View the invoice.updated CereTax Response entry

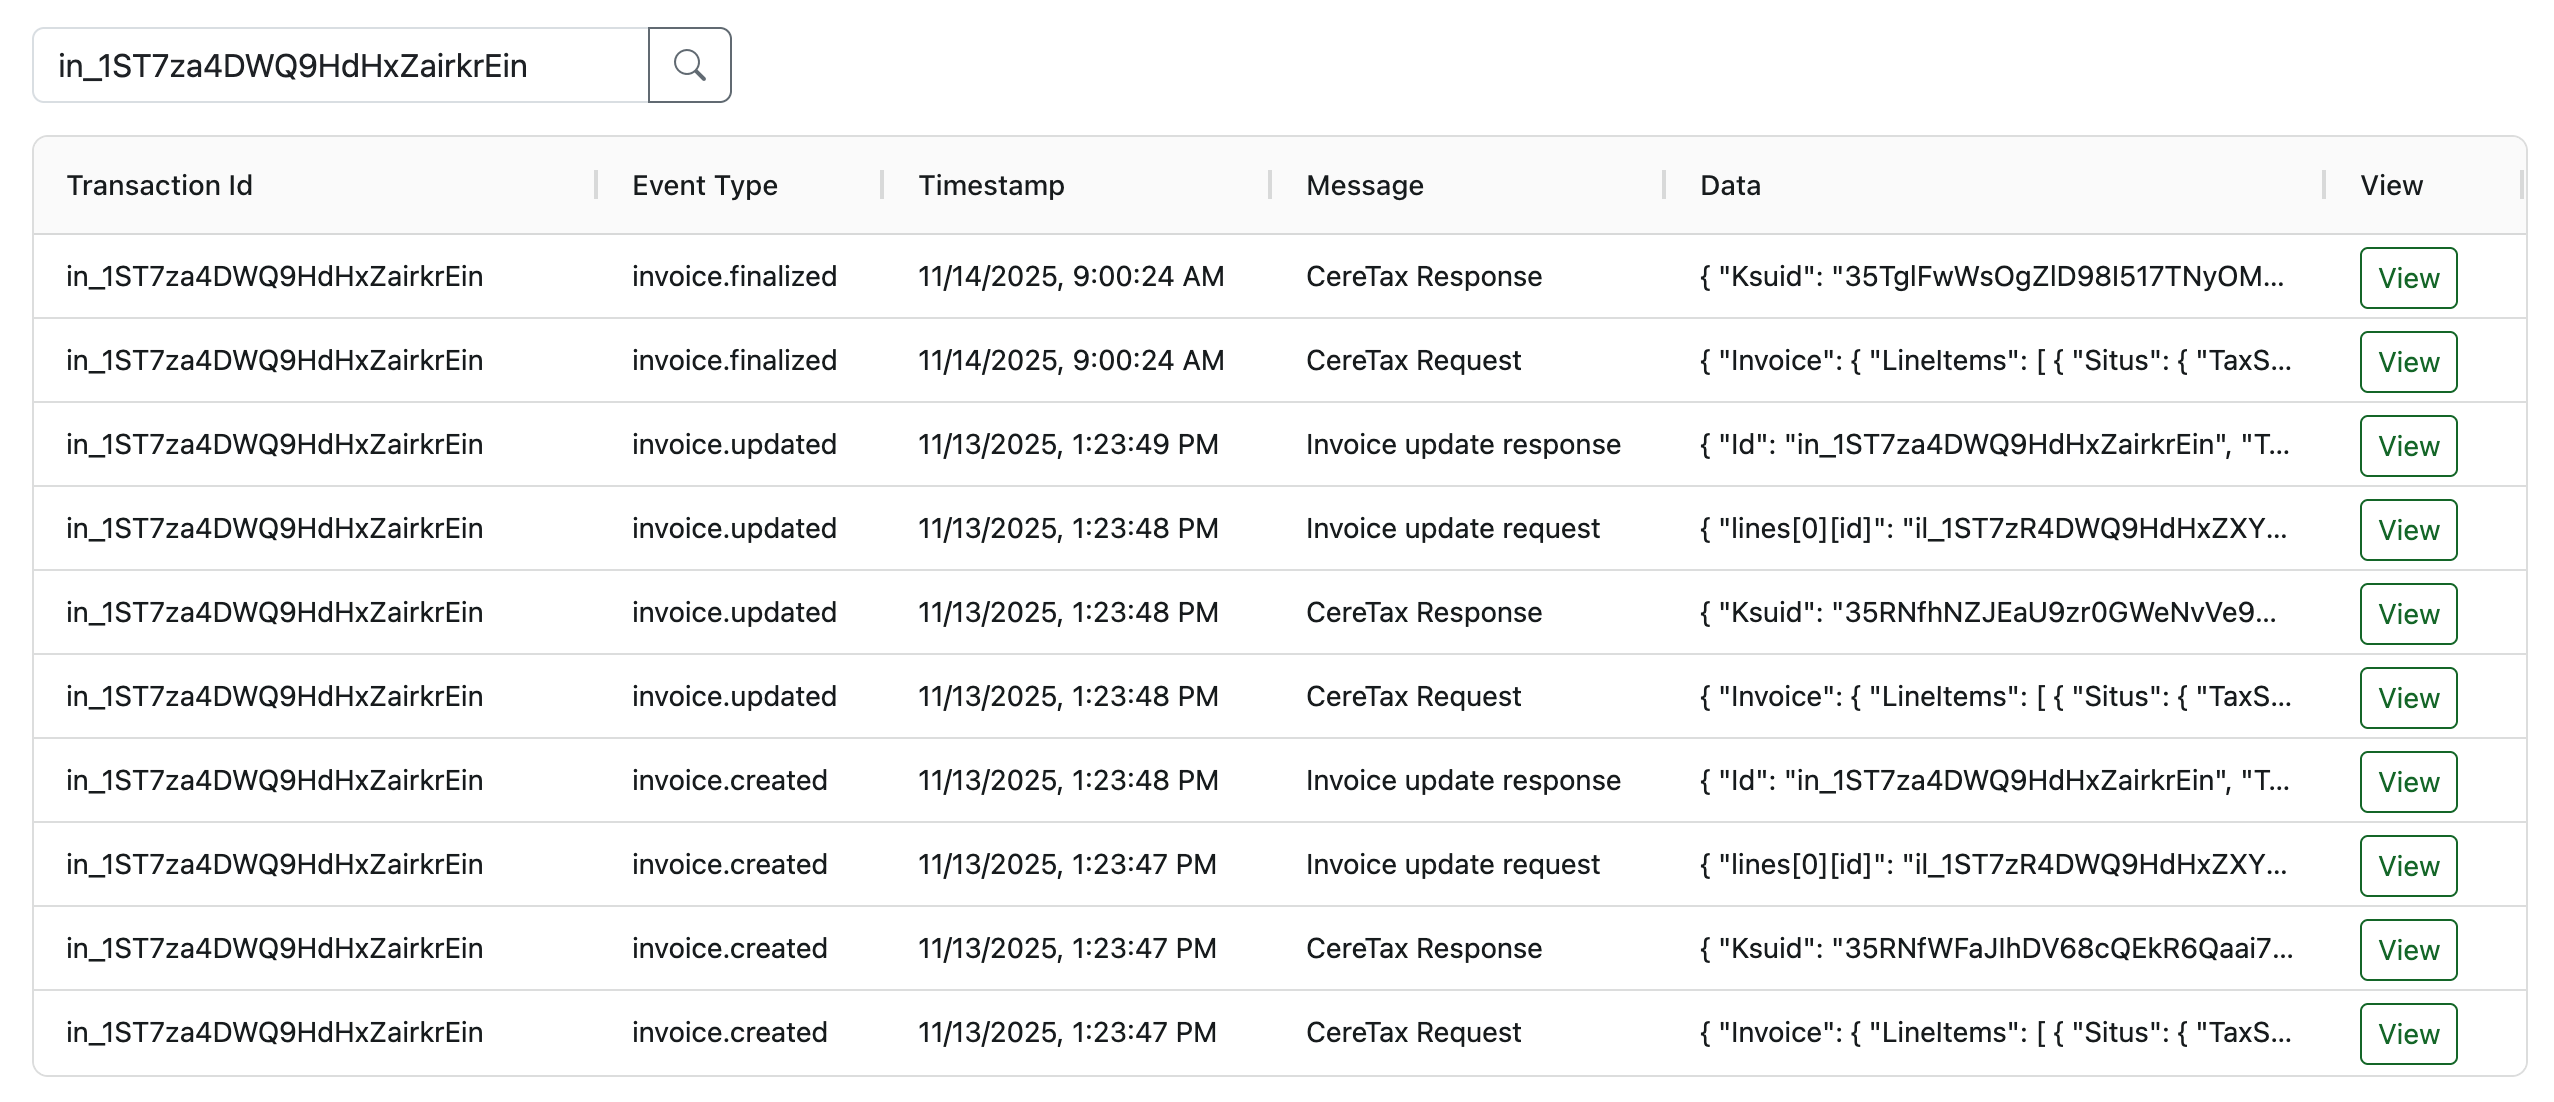[2408, 614]
